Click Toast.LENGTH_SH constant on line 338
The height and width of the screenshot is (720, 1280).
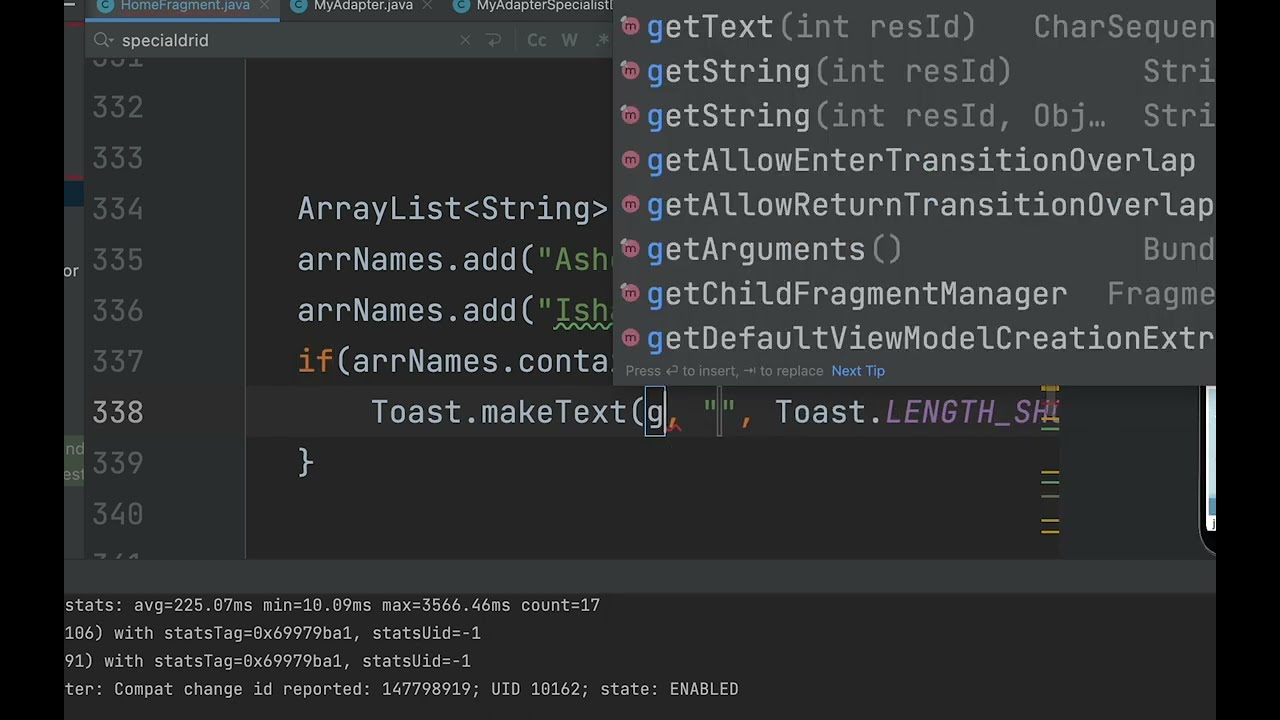click(916, 412)
